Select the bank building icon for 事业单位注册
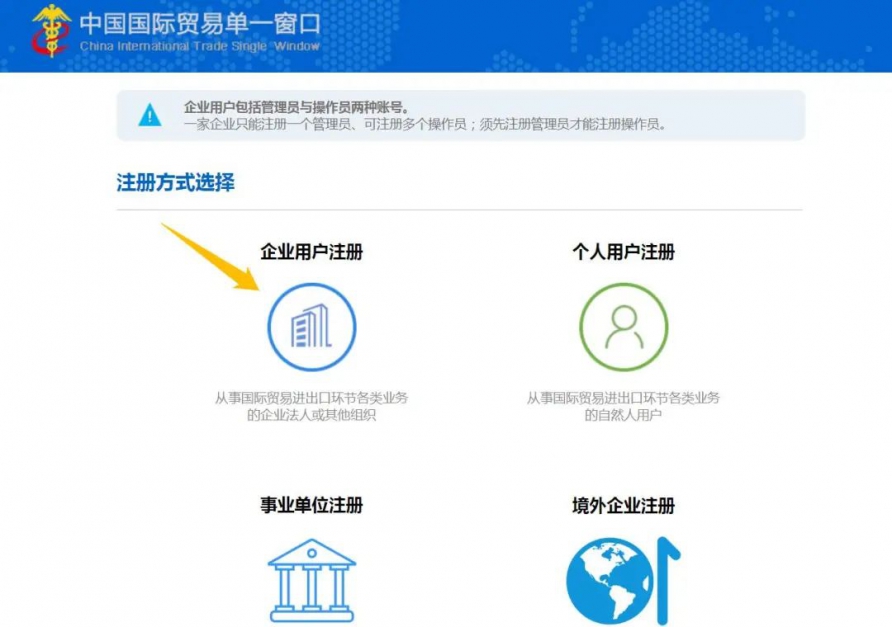 coord(312,580)
